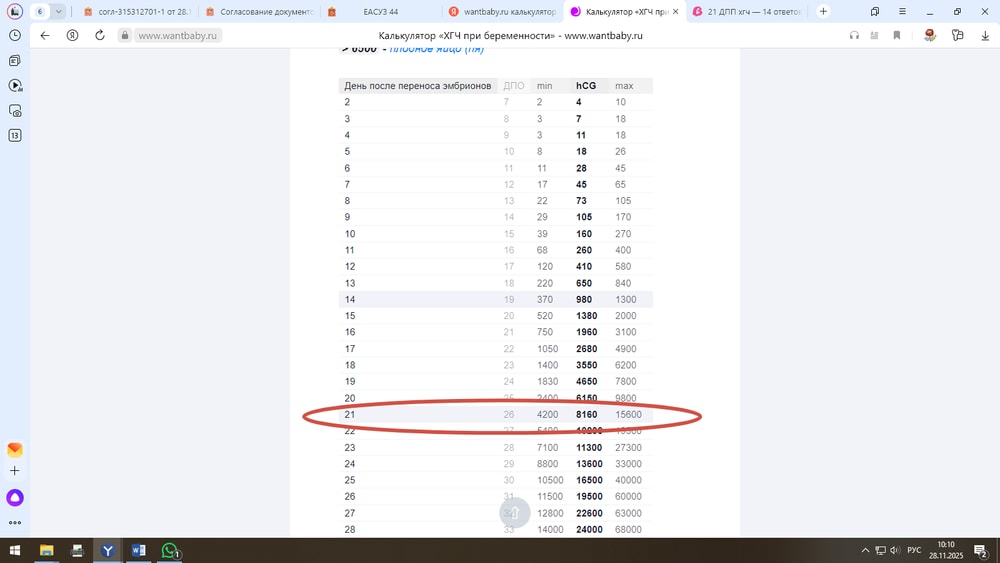Open Yandex Mail icon in the sidebar

[x=15, y=450]
